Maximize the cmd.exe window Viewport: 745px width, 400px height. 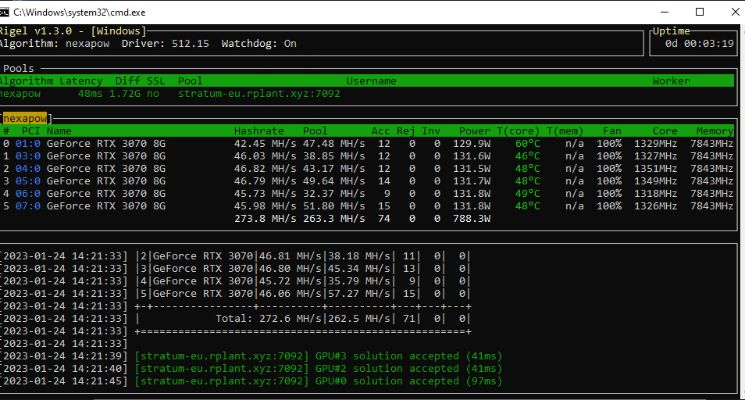point(700,12)
